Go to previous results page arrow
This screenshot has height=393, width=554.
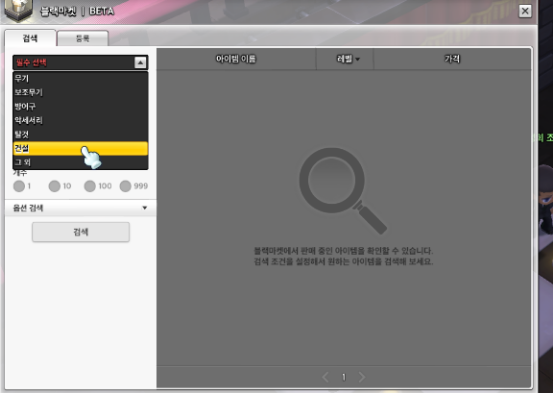pos(325,377)
